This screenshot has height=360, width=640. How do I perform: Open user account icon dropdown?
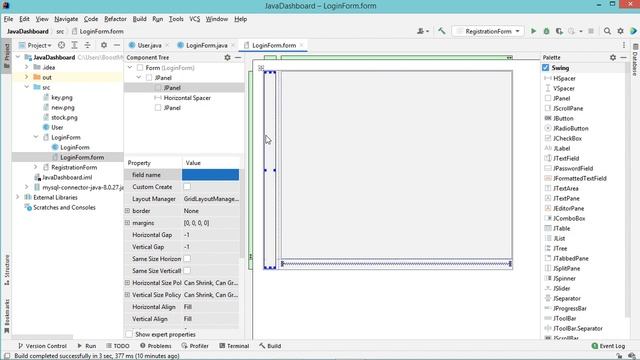coord(422,31)
